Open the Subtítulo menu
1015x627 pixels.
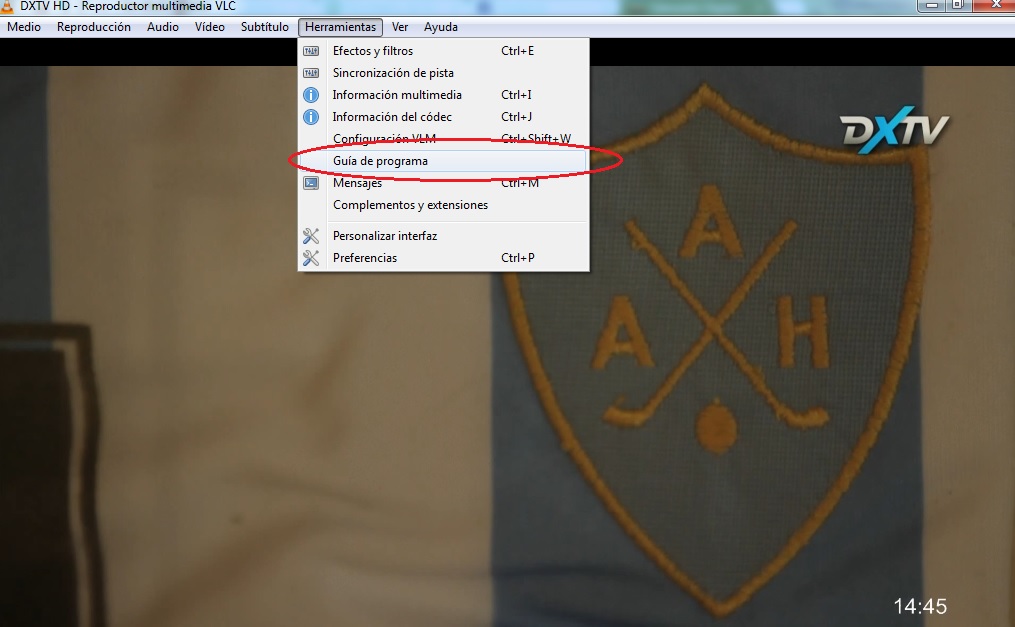pos(265,27)
